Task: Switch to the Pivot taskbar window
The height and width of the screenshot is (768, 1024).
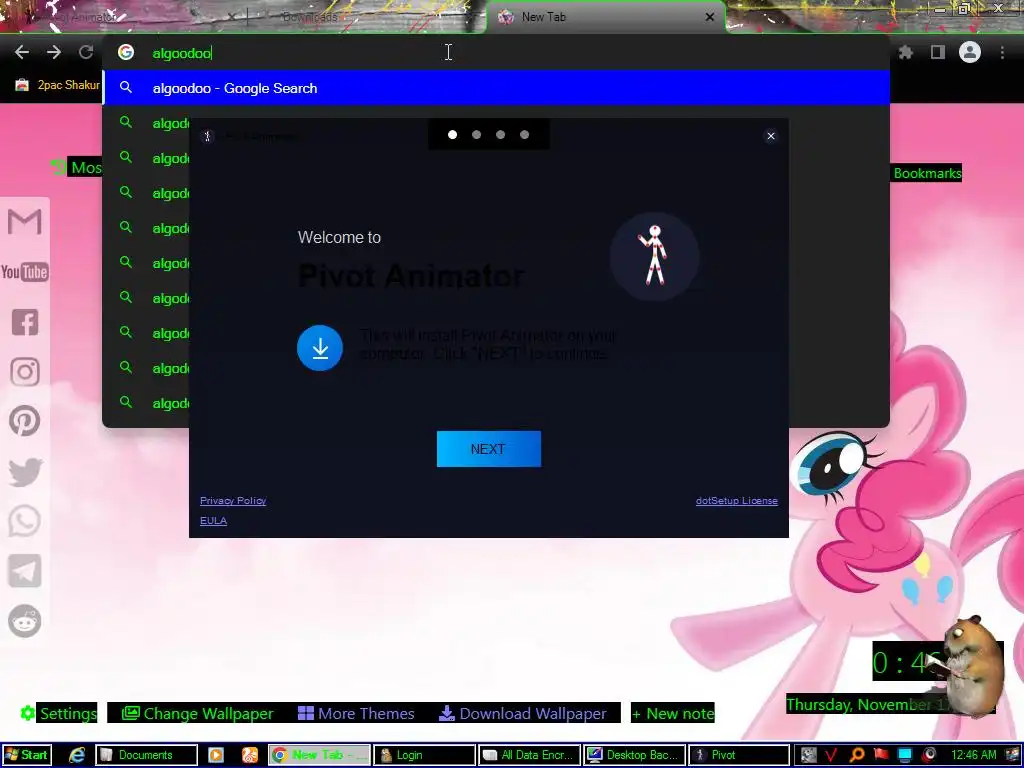Action: (x=739, y=755)
